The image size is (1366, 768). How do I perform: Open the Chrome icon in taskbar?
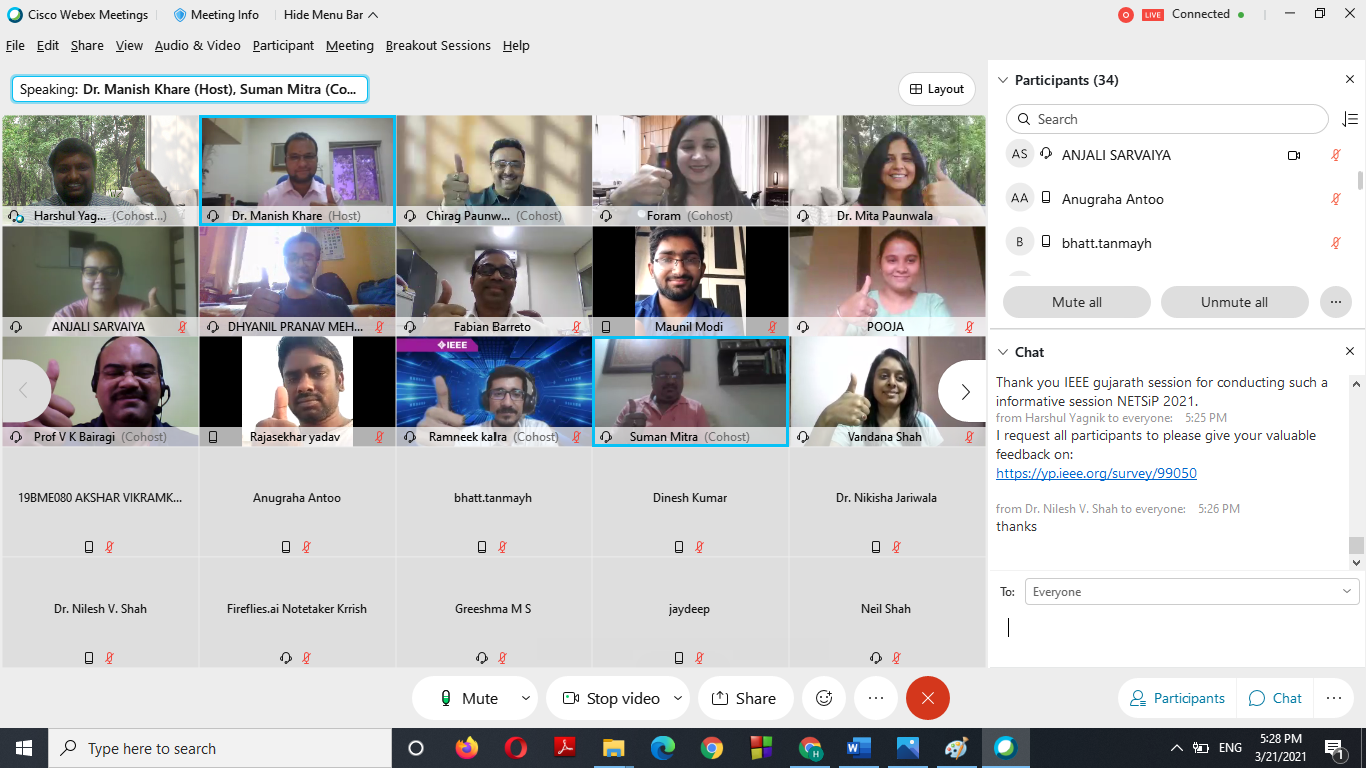711,748
